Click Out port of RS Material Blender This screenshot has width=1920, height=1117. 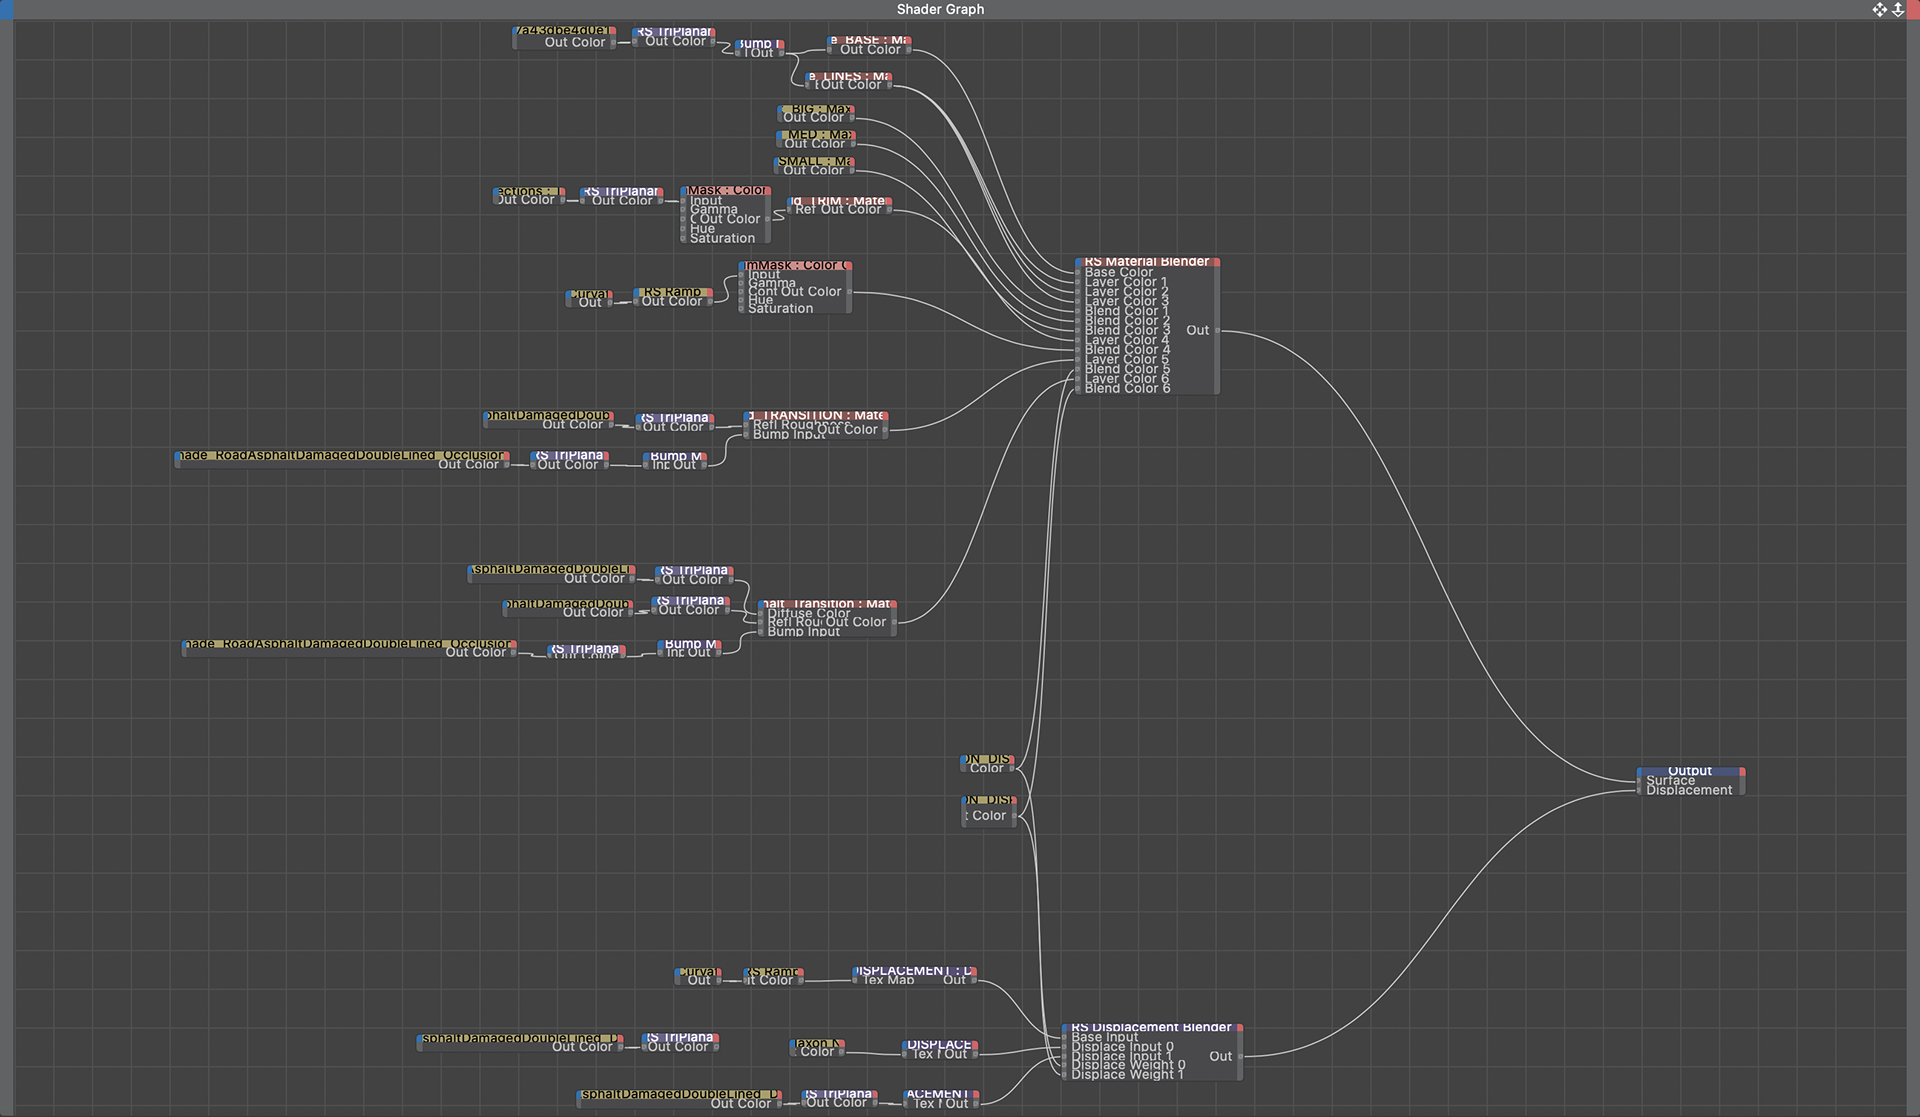click(x=1216, y=330)
